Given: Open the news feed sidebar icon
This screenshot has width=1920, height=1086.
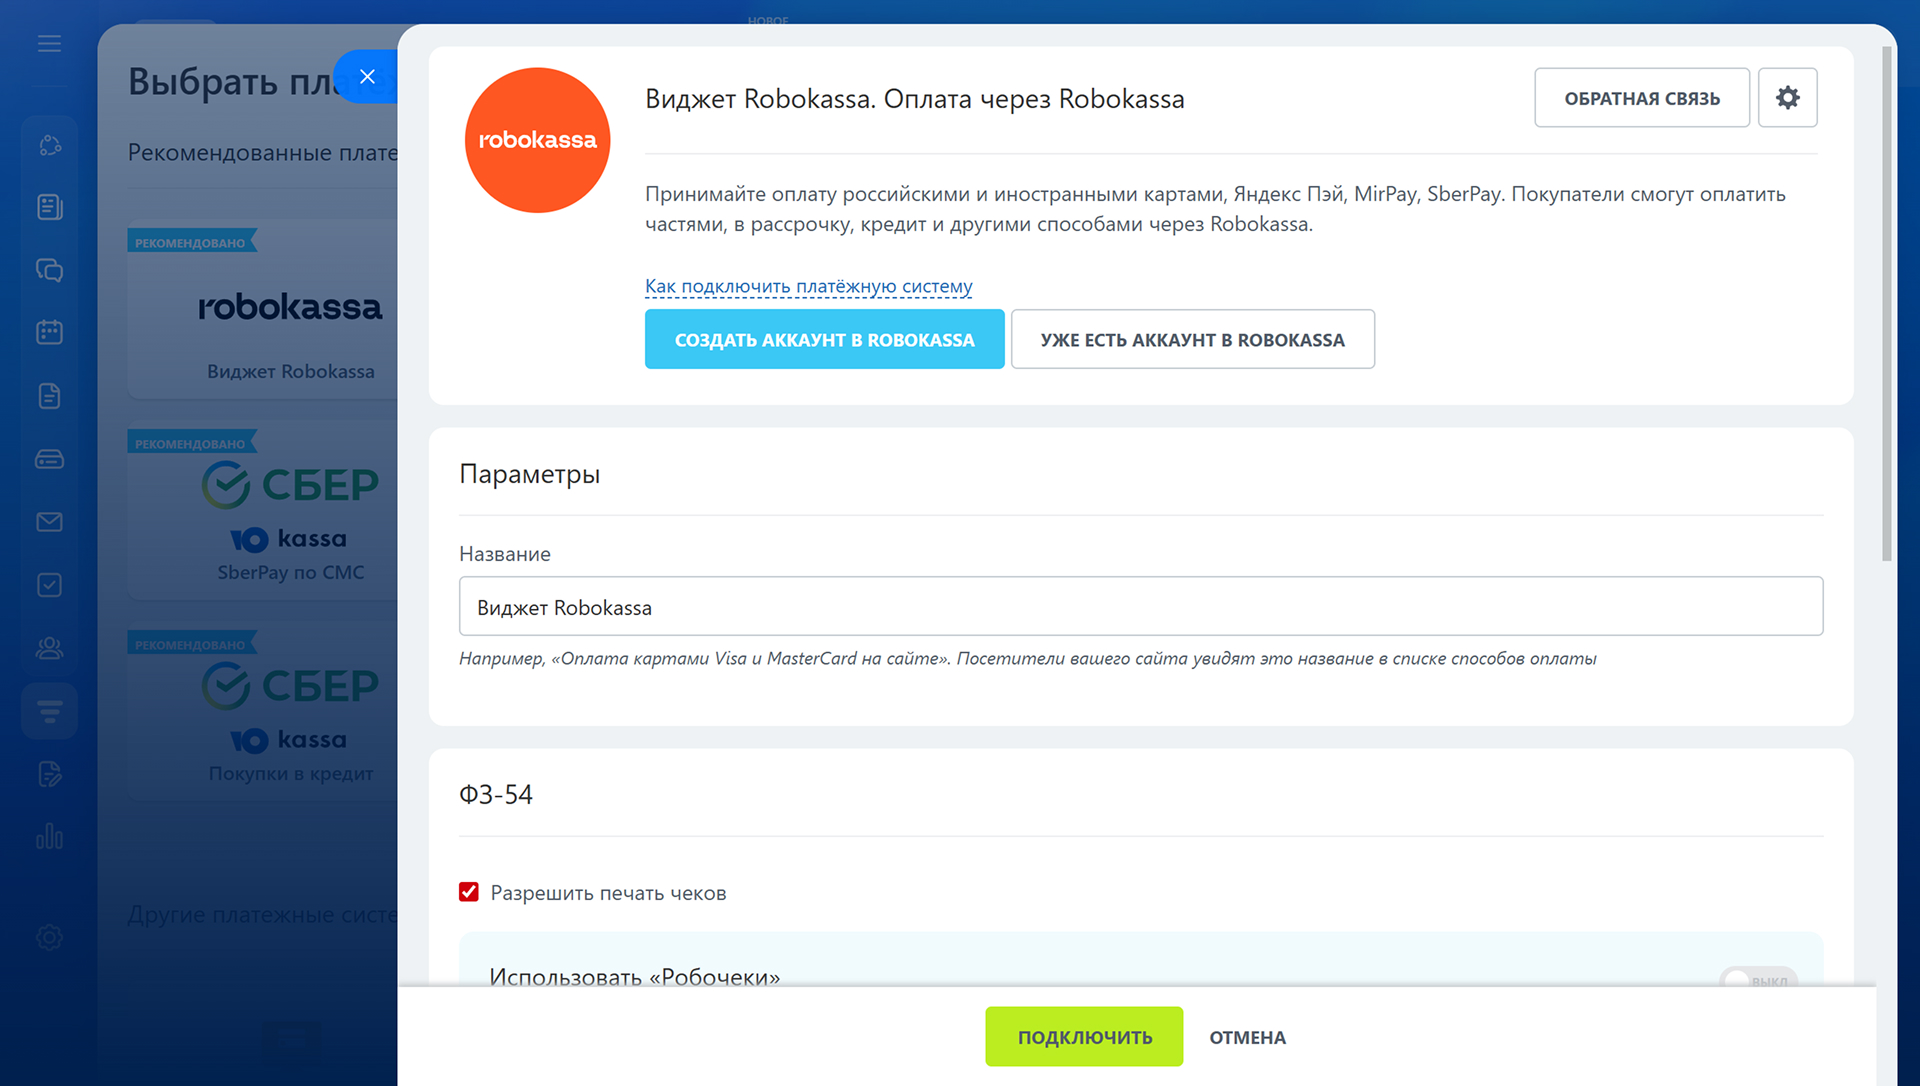Looking at the screenshot, I should coord(49,207).
